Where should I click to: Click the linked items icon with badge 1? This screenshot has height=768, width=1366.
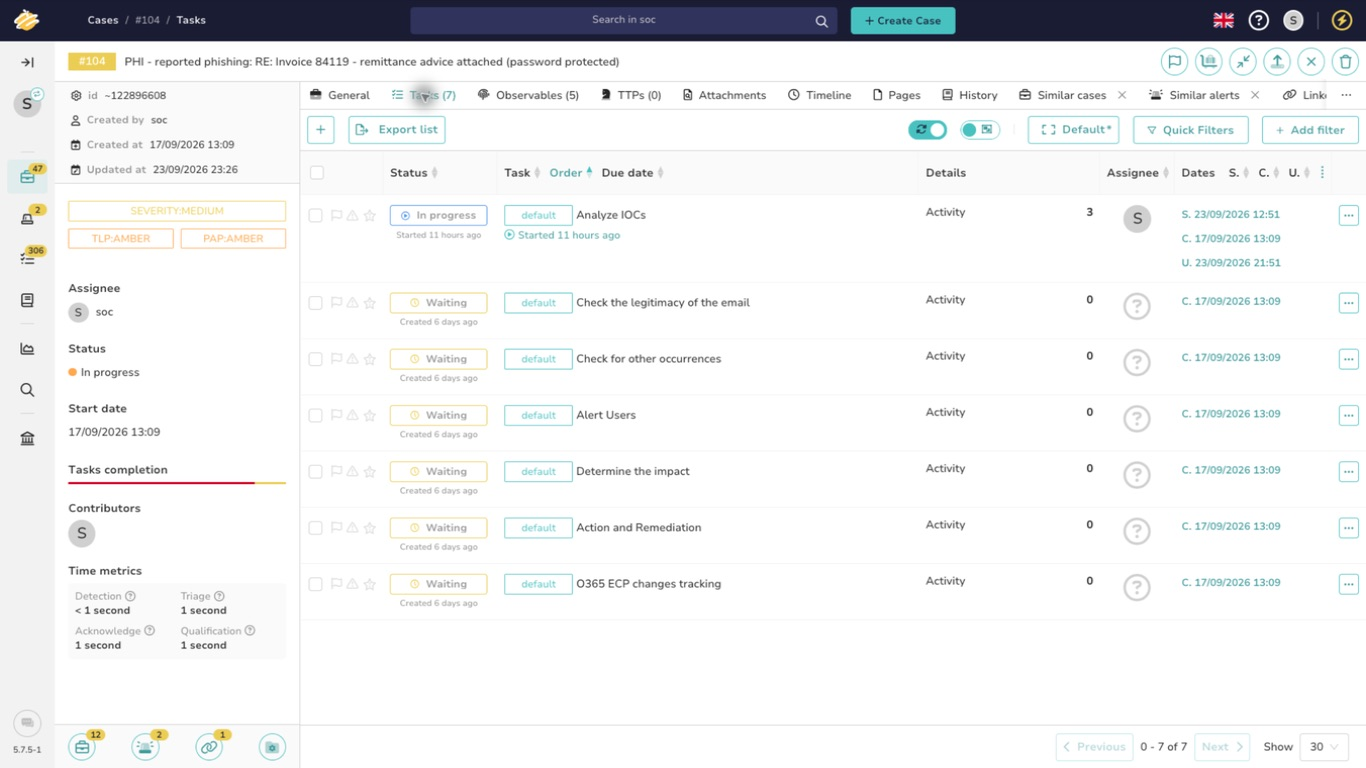coord(209,746)
